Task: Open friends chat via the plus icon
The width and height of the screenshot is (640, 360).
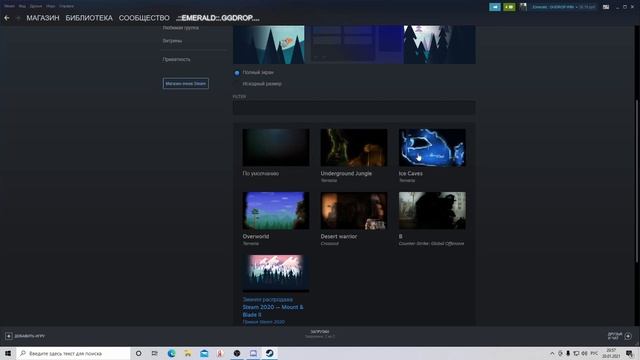Action: [x=628, y=336]
